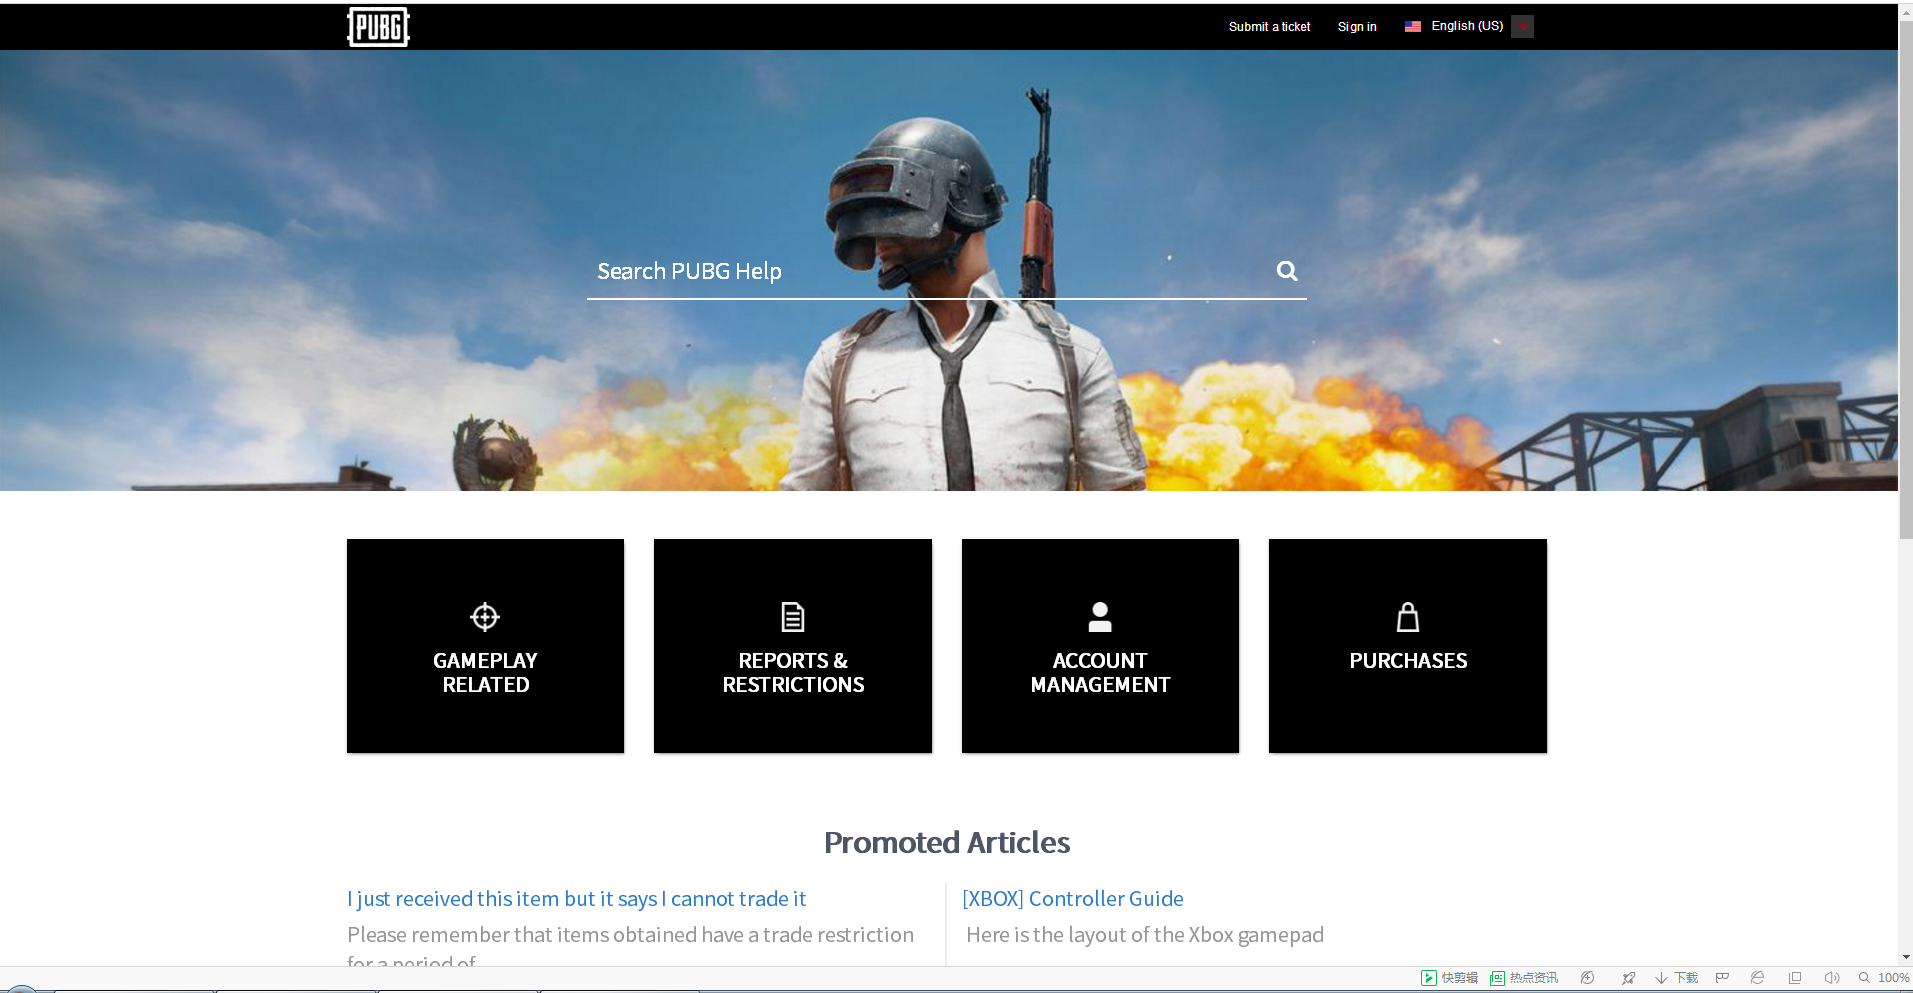The image size is (1913, 993).
Task: Click the flag icon in the browser status bar
Action: click(1722, 978)
